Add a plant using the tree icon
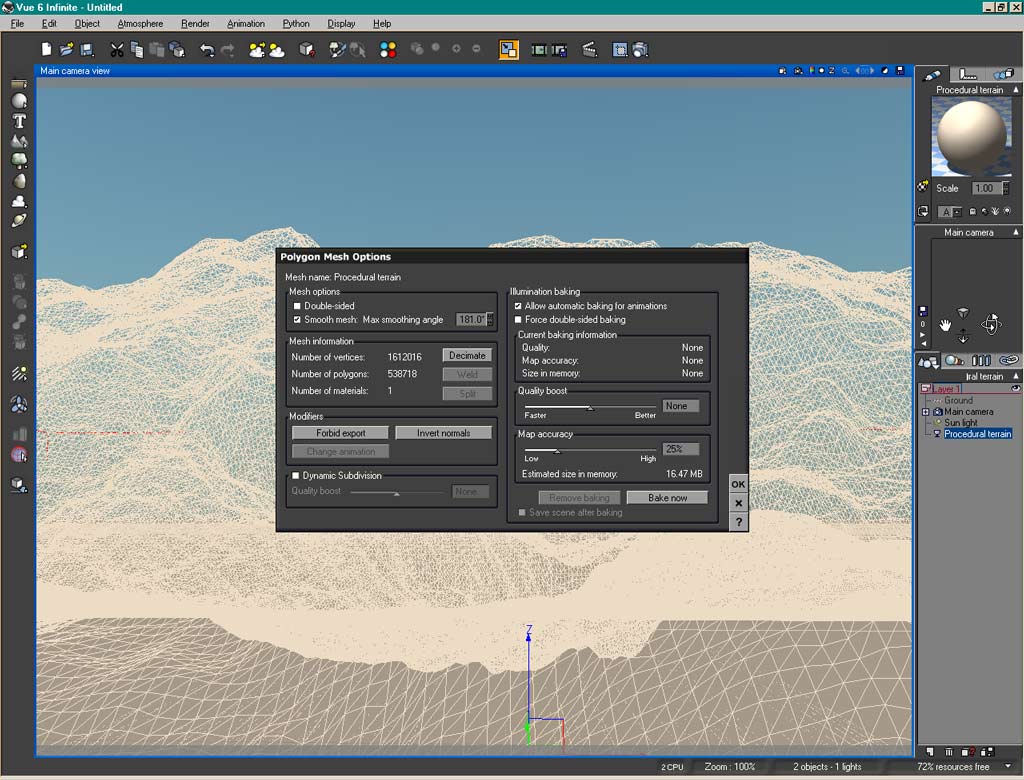 click(18, 161)
